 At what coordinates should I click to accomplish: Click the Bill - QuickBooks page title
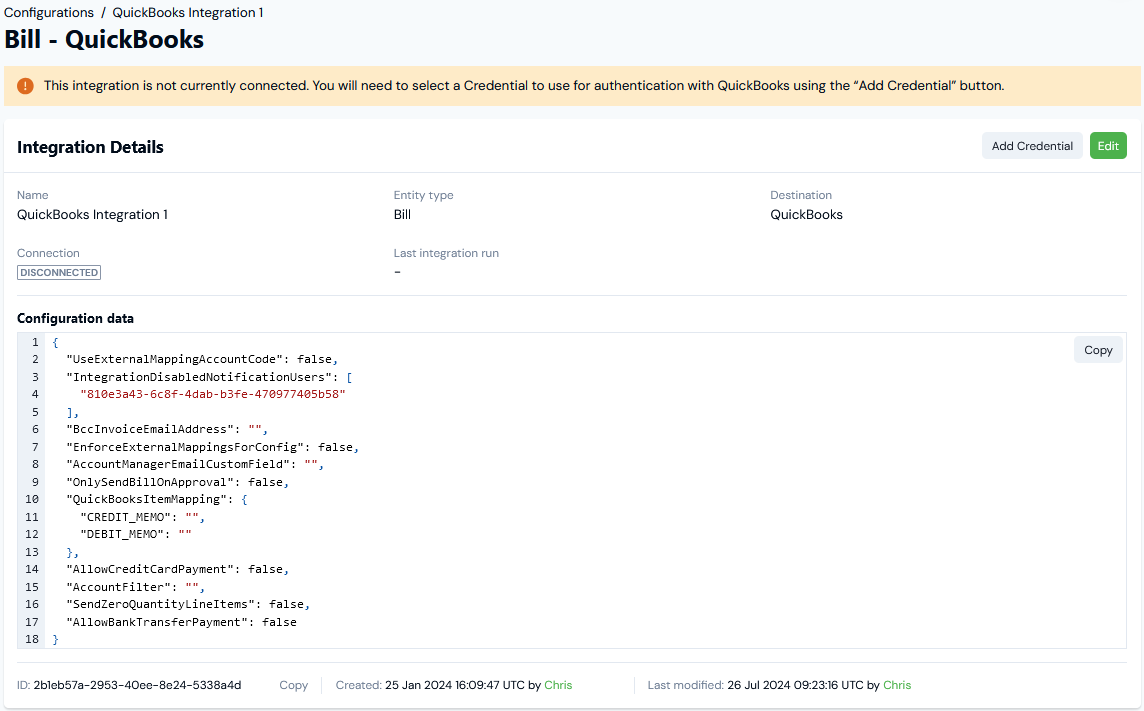pyautogui.click(x=104, y=39)
